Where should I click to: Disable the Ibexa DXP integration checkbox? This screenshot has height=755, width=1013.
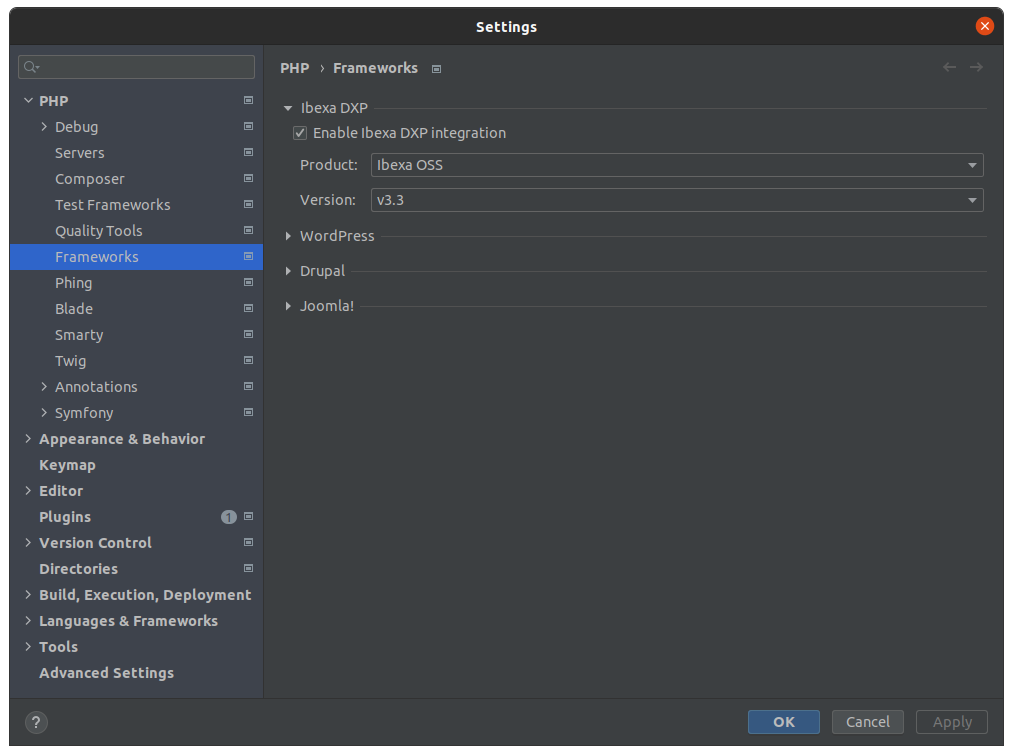pos(300,133)
